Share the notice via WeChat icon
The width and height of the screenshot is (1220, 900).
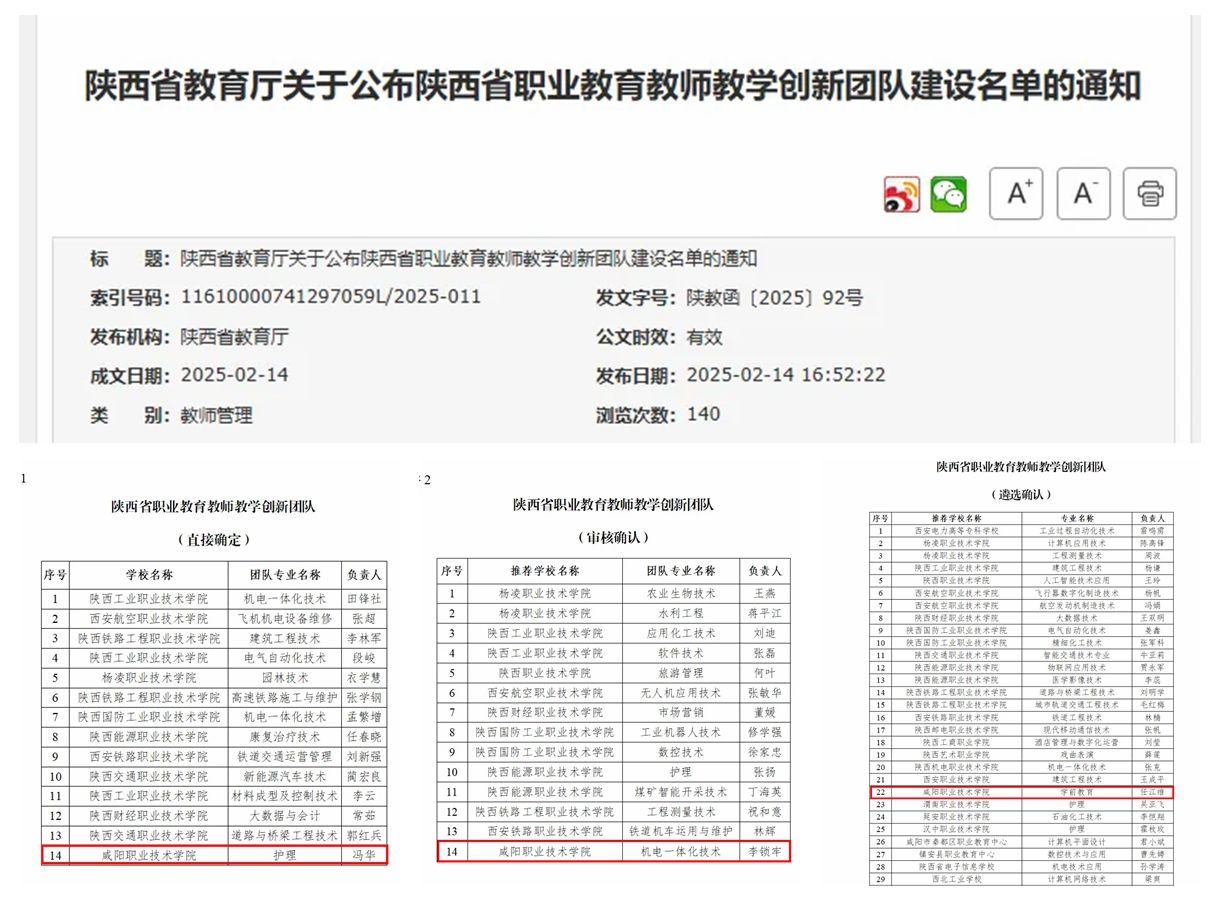click(x=949, y=194)
